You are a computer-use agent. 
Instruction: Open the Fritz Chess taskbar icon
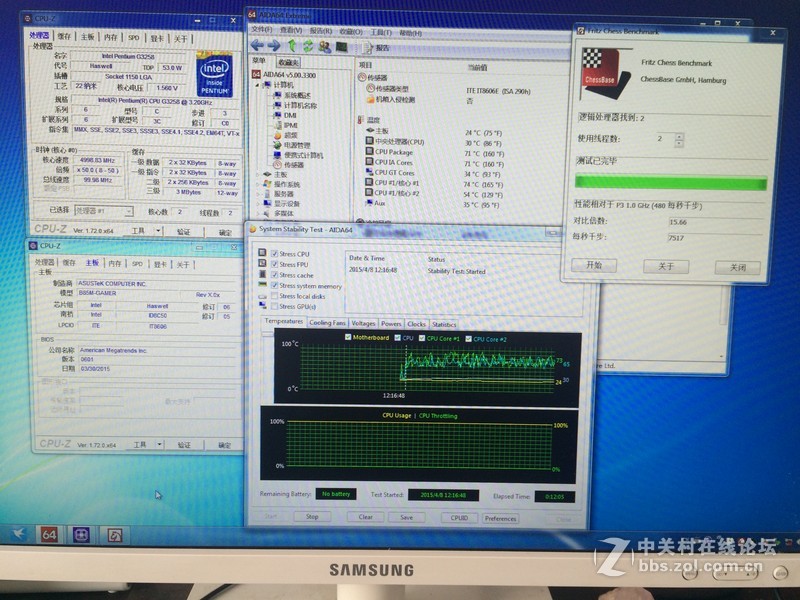pyautogui.click(x=115, y=535)
